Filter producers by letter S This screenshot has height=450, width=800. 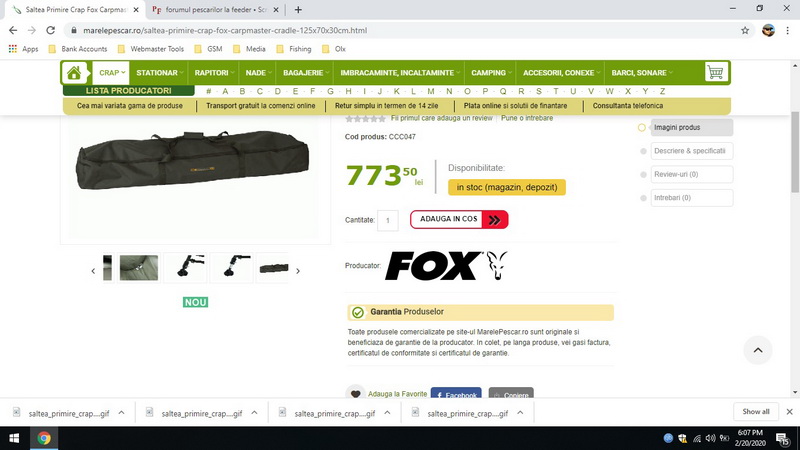[539, 91]
